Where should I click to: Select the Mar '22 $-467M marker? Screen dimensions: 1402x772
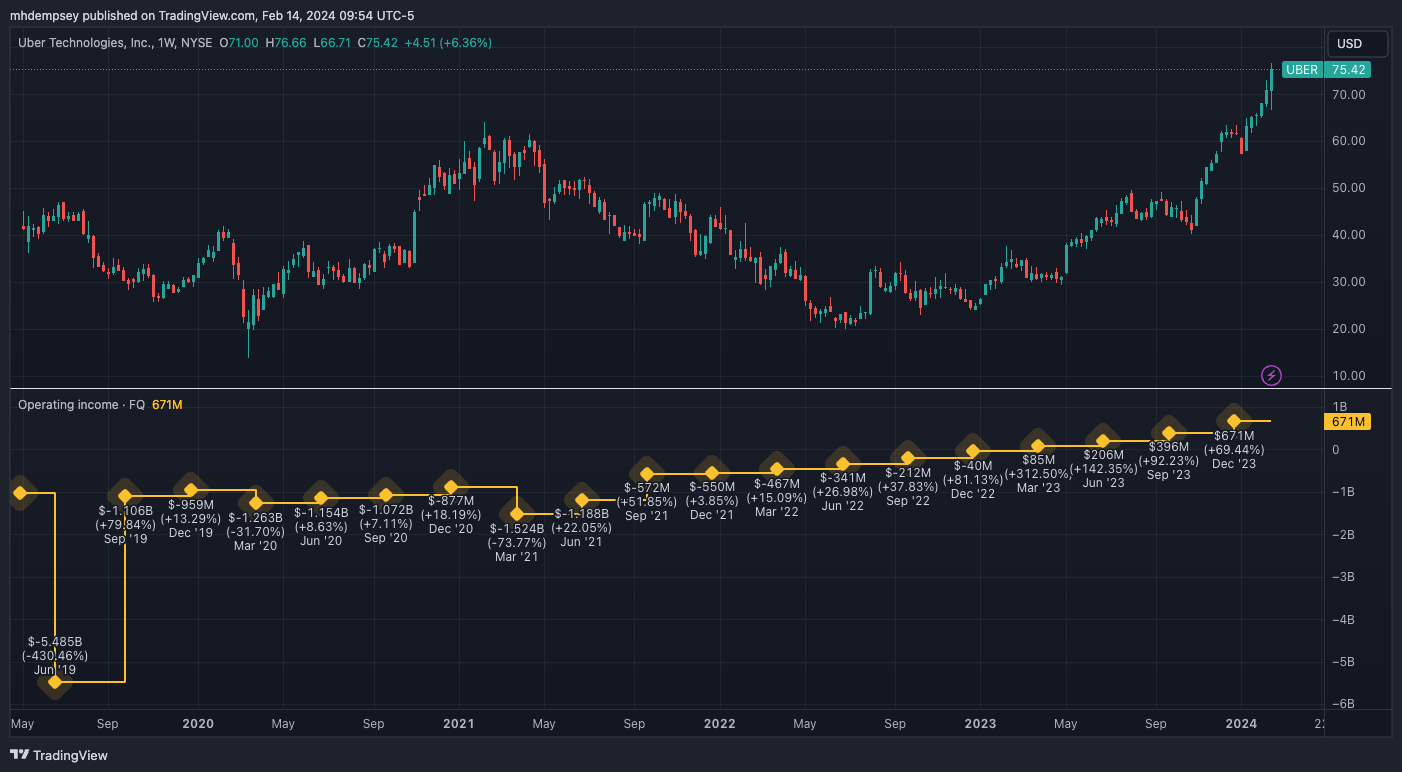(777, 469)
